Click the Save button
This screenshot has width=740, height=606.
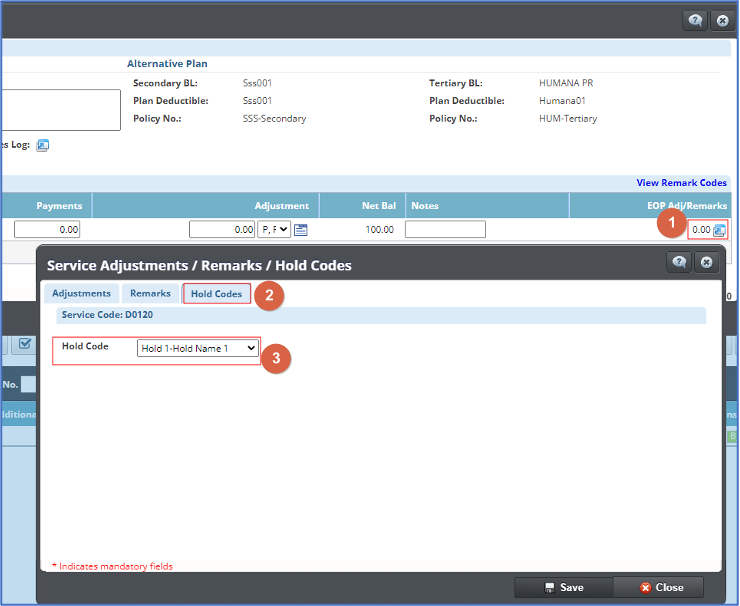point(563,587)
